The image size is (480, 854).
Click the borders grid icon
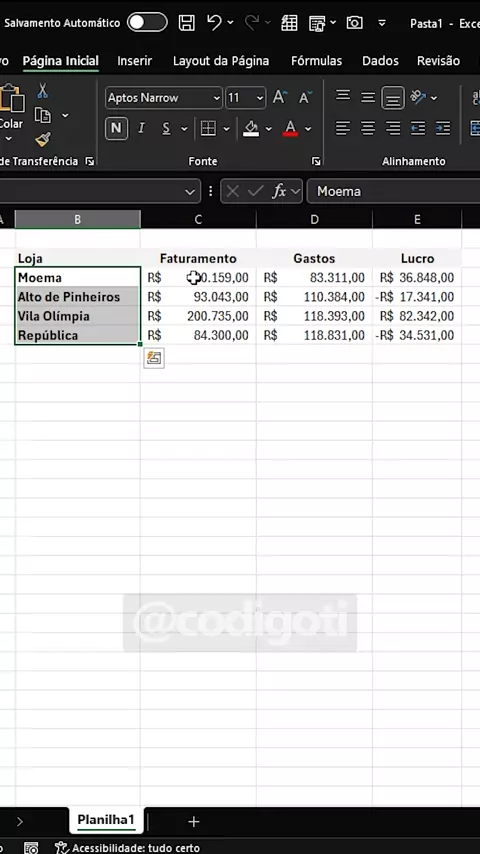coord(208,129)
